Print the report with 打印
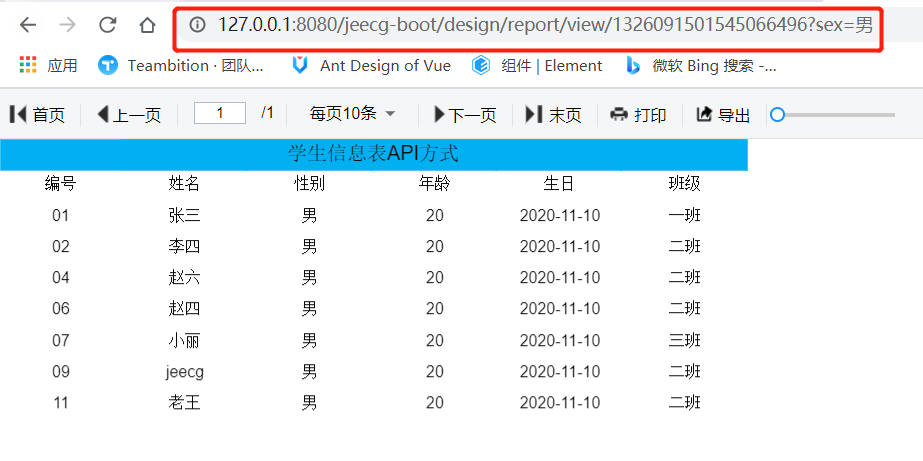Screen dimensions: 923x461 pos(638,114)
